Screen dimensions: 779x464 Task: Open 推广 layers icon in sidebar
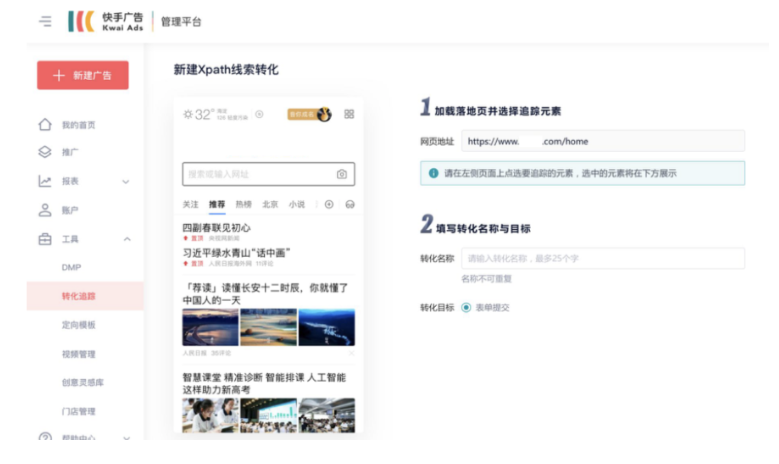tap(44, 152)
